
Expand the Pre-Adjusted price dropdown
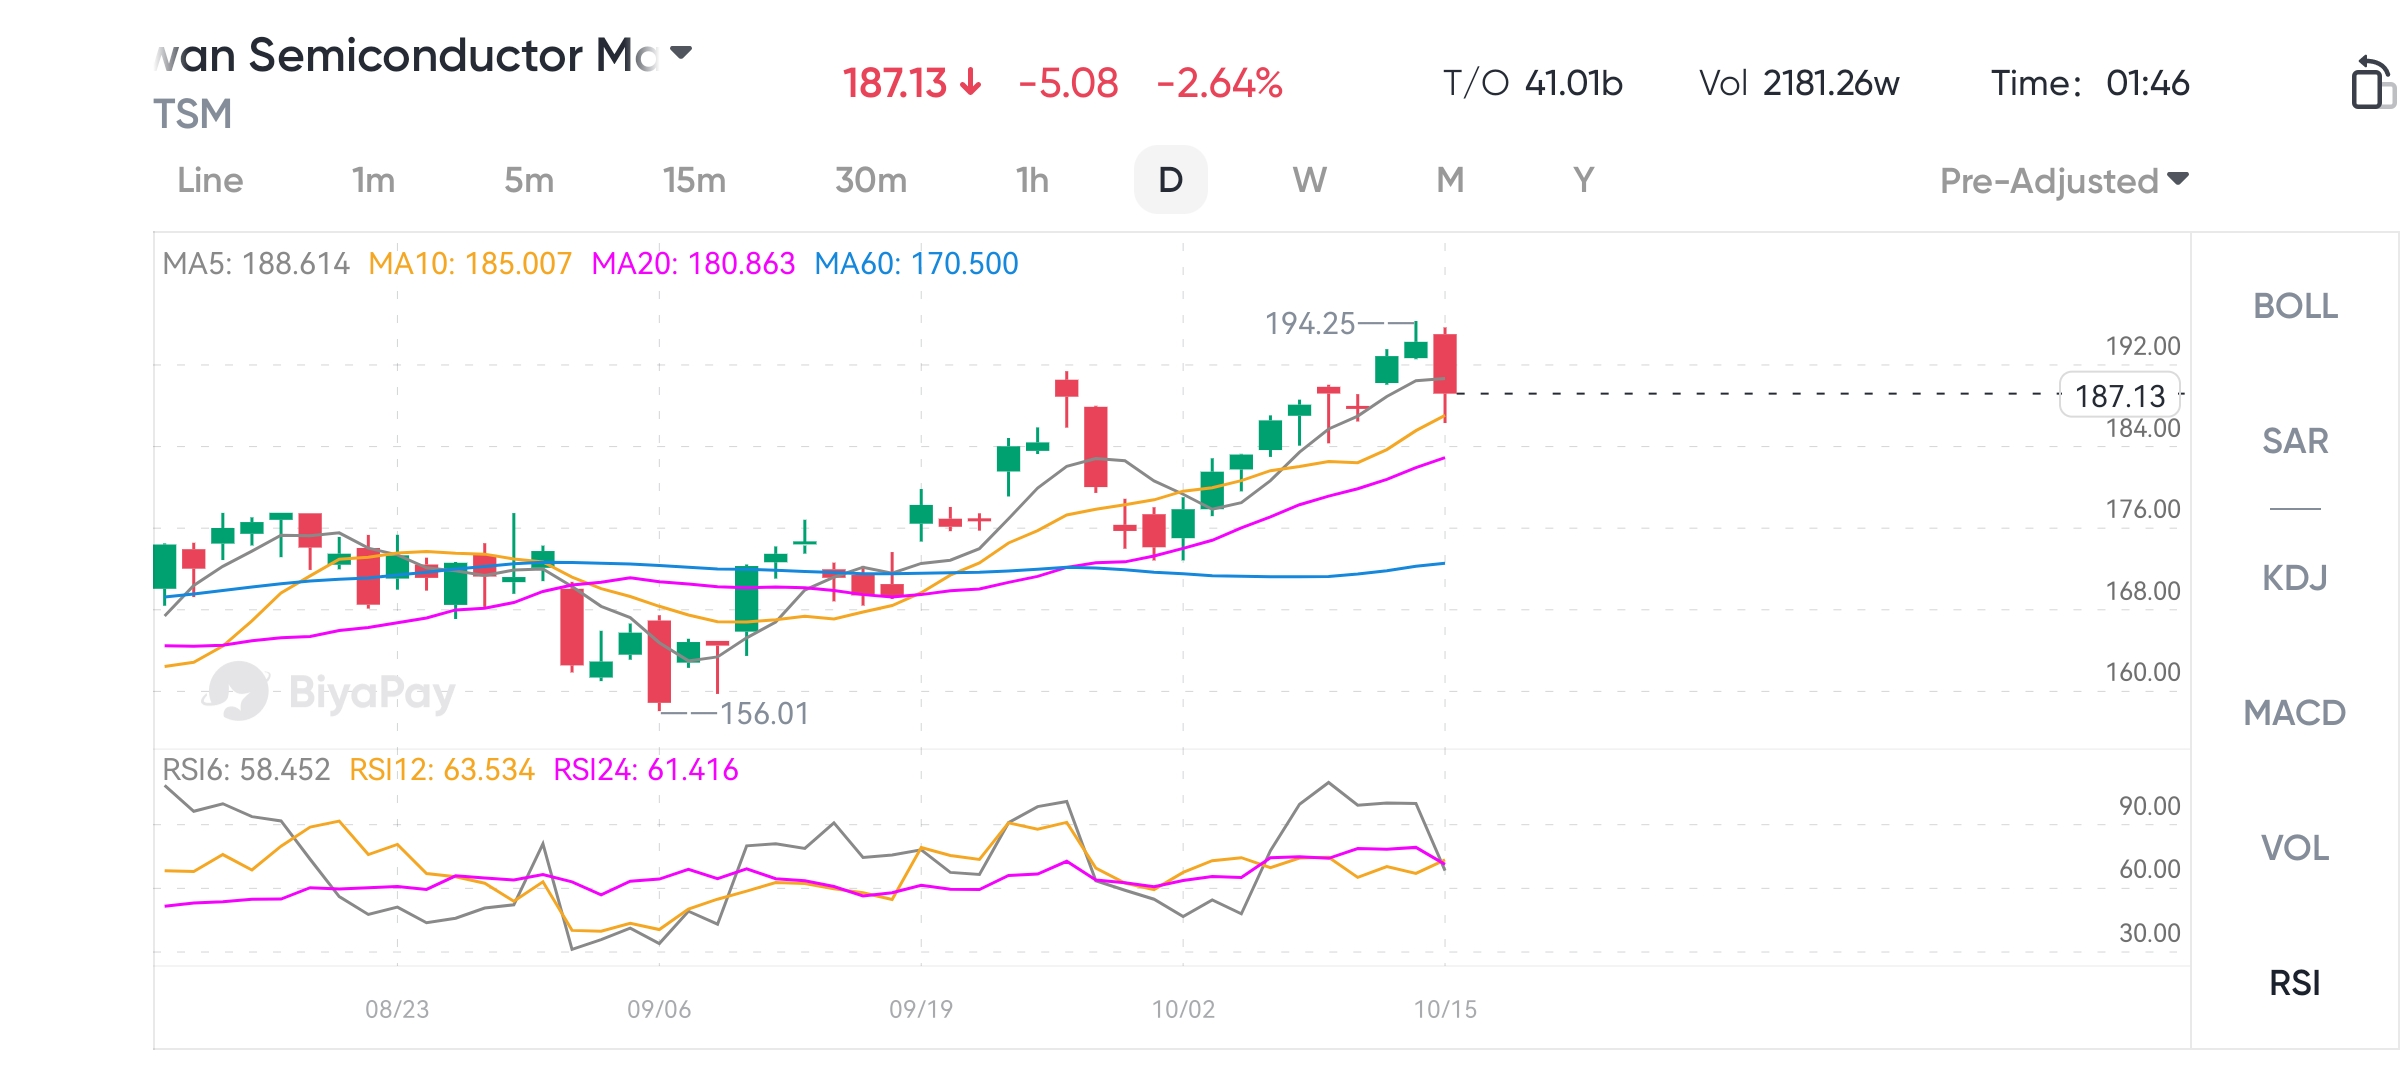click(x=2064, y=181)
